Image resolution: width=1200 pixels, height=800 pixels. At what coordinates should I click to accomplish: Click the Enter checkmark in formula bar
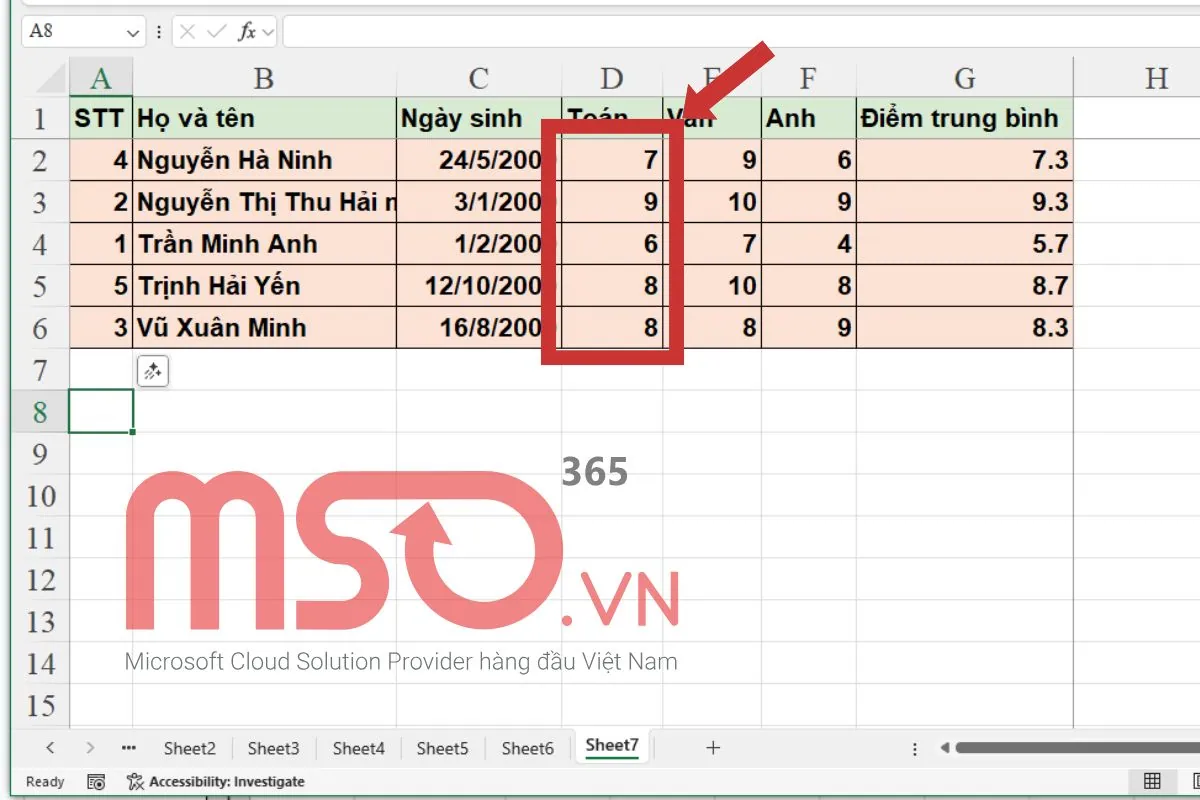pos(215,32)
